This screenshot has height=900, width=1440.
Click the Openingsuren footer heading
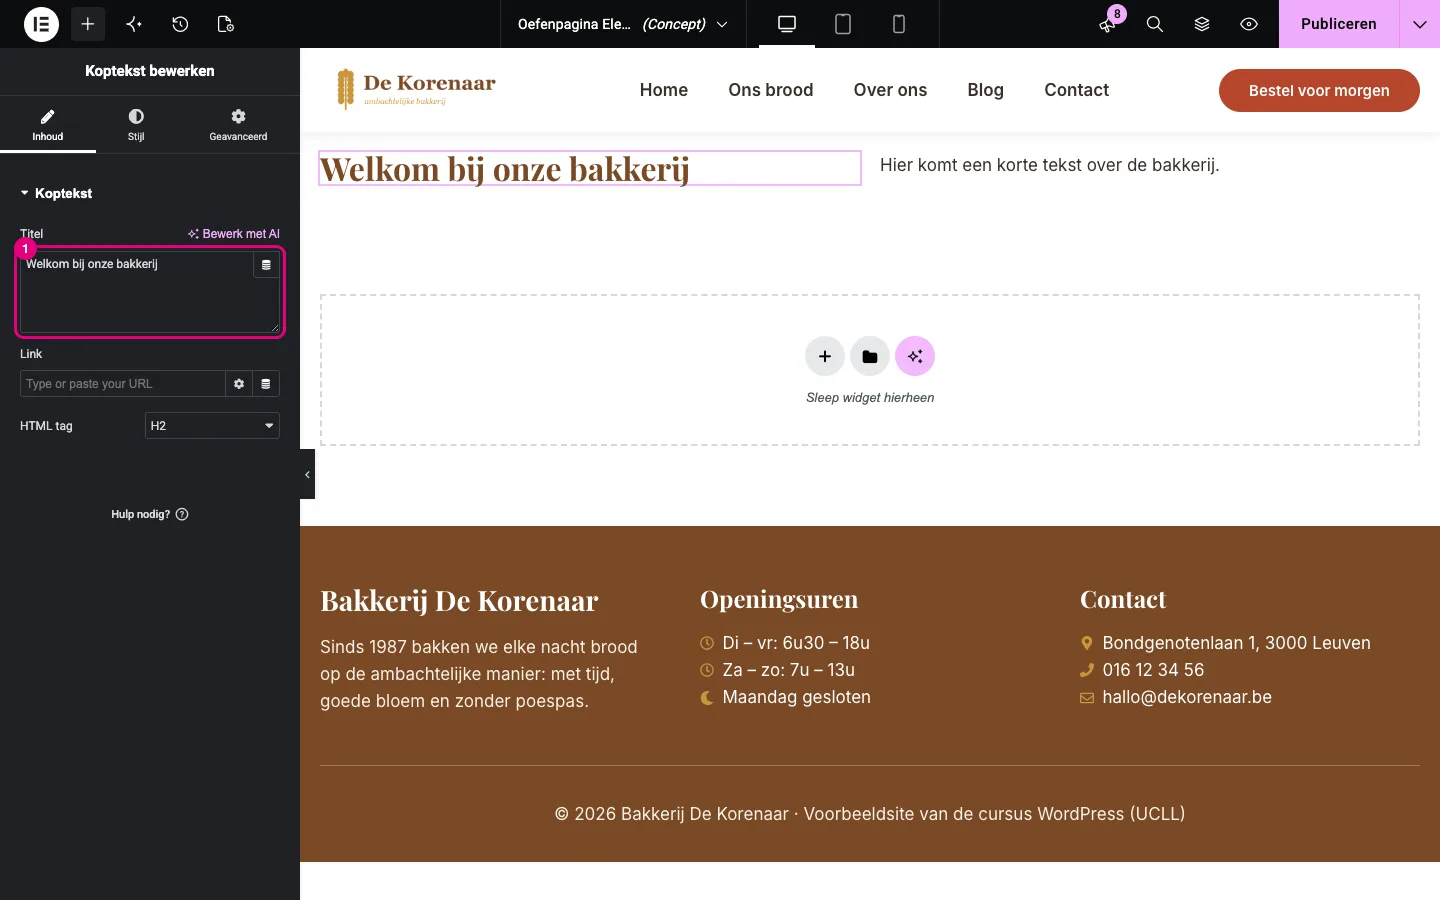(x=779, y=599)
